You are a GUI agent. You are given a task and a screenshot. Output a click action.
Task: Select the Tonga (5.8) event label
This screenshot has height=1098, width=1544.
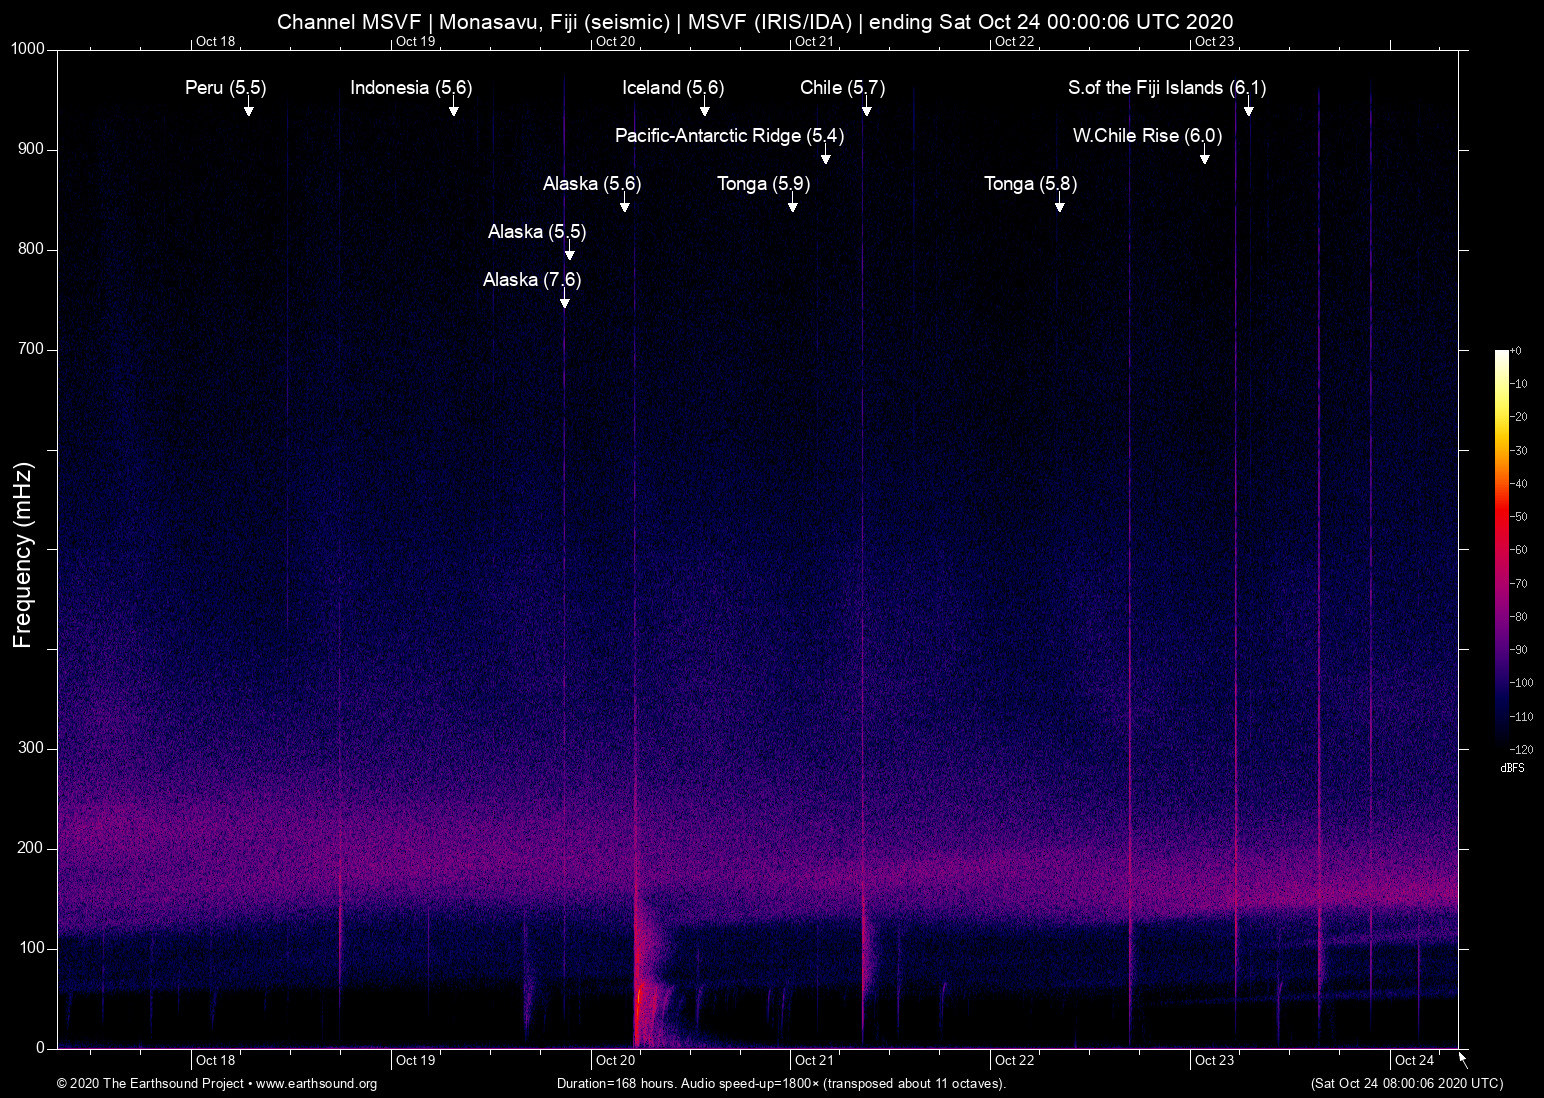click(x=1031, y=184)
